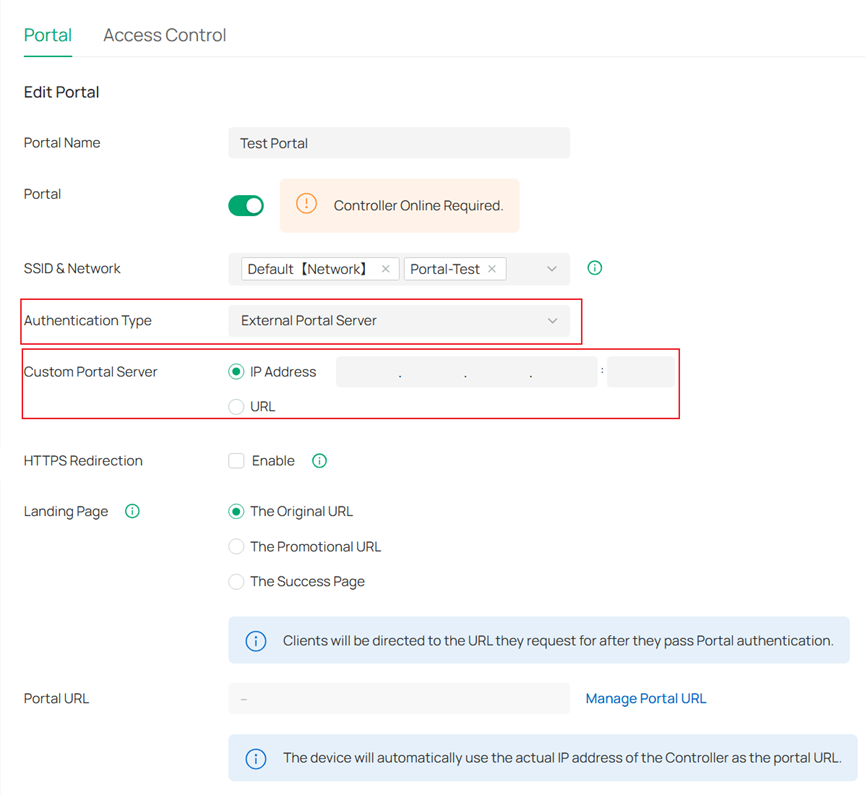This screenshot has width=865, height=795.
Task: Click the orange warning icon in the Controller notice
Action: (306, 204)
